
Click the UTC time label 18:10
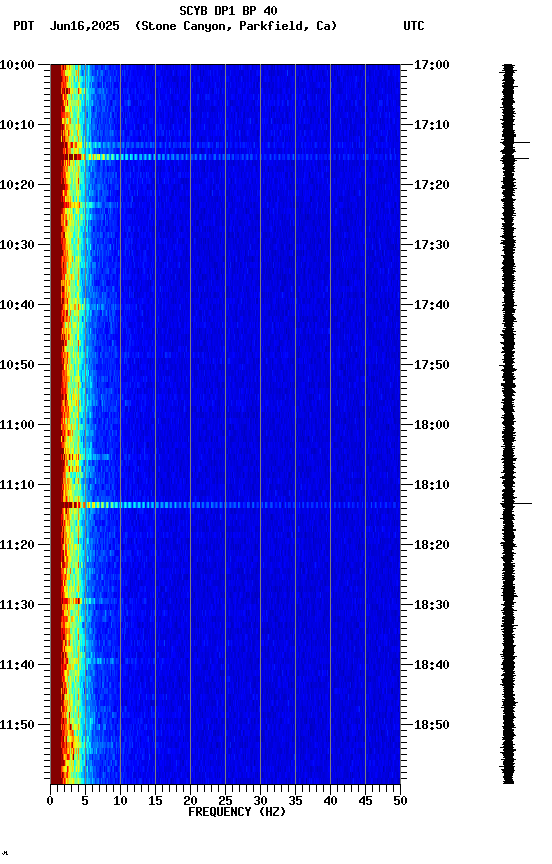432,485
